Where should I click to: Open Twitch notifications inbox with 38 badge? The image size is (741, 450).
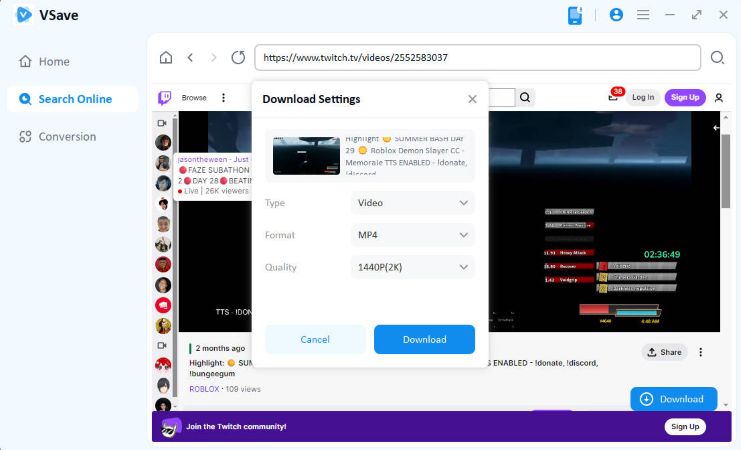[613, 96]
